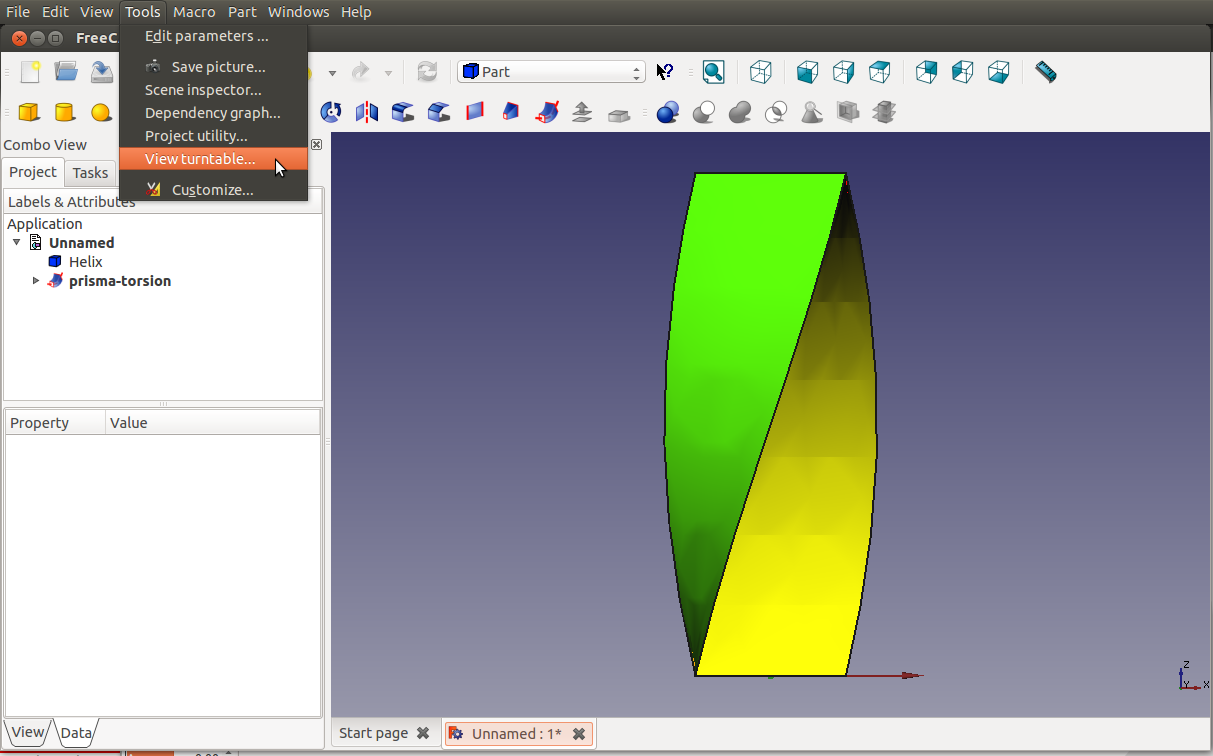1213x756 pixels.
Task: Click the Boolean operation blue spheres icon
Action: click(x=668, y=112)
